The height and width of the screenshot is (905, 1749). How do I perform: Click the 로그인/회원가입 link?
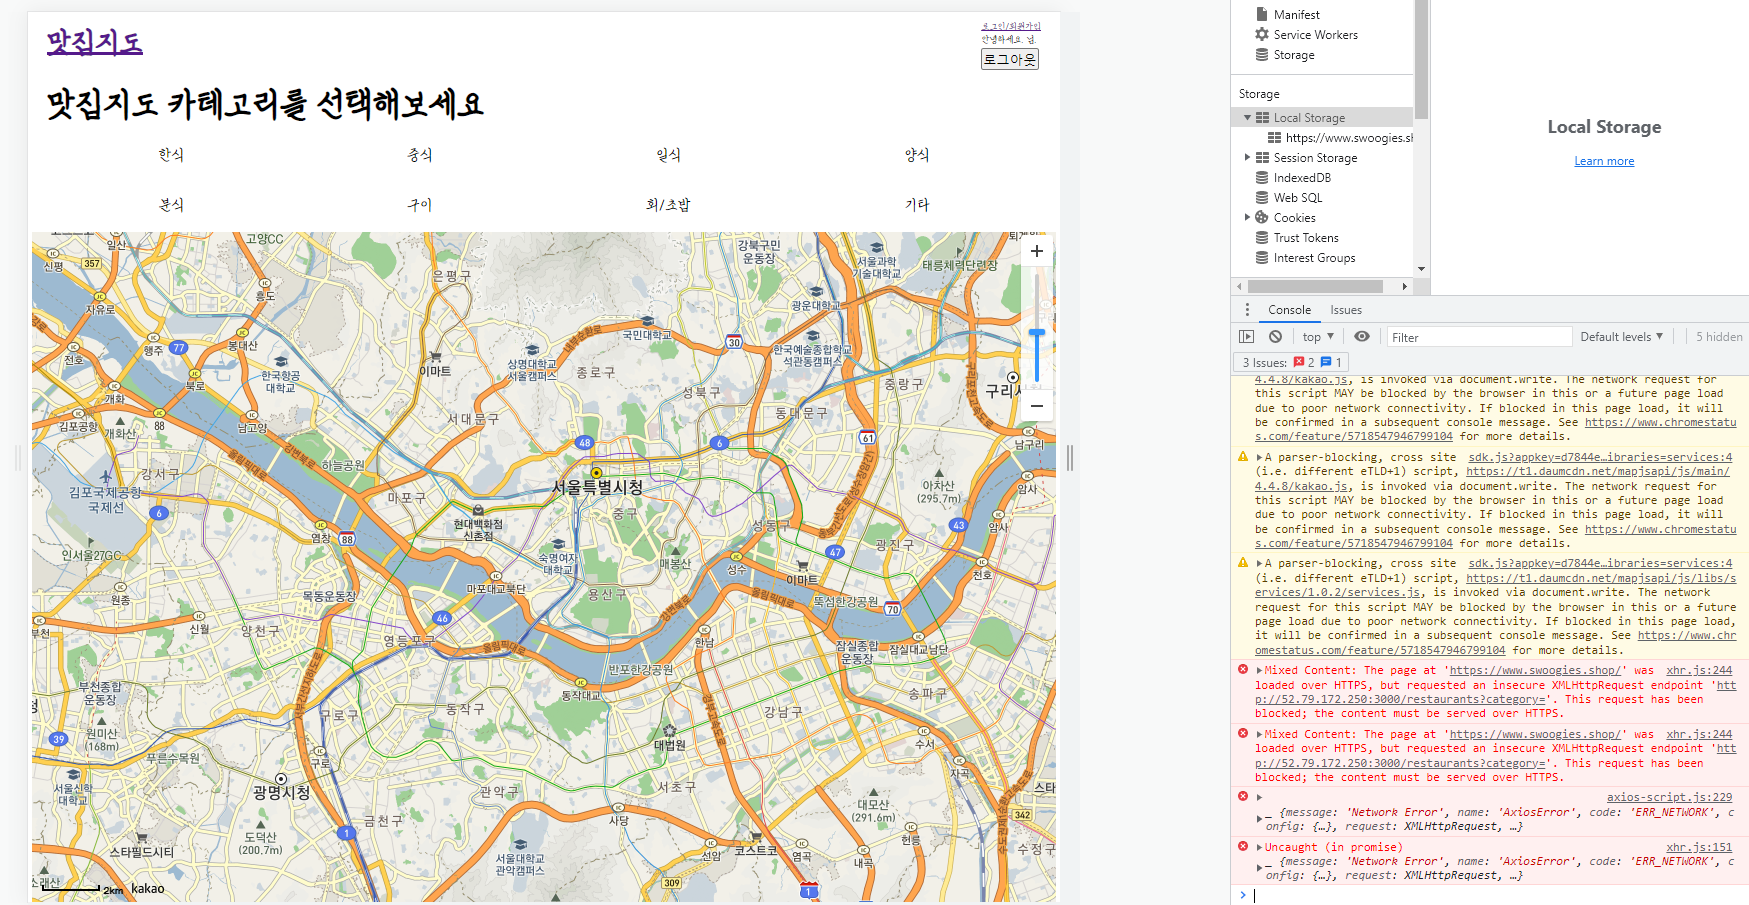pos(1010,26)
